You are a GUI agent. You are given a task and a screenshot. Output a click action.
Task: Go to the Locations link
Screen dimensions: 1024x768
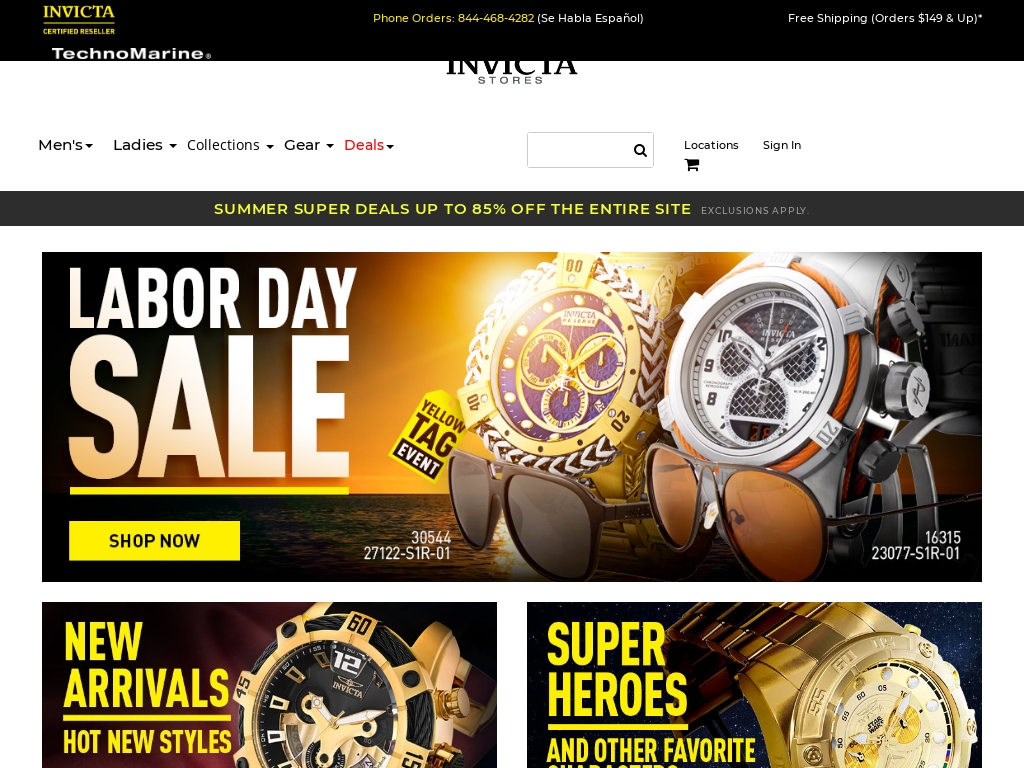pyautogui.click(x=711, y=145)
